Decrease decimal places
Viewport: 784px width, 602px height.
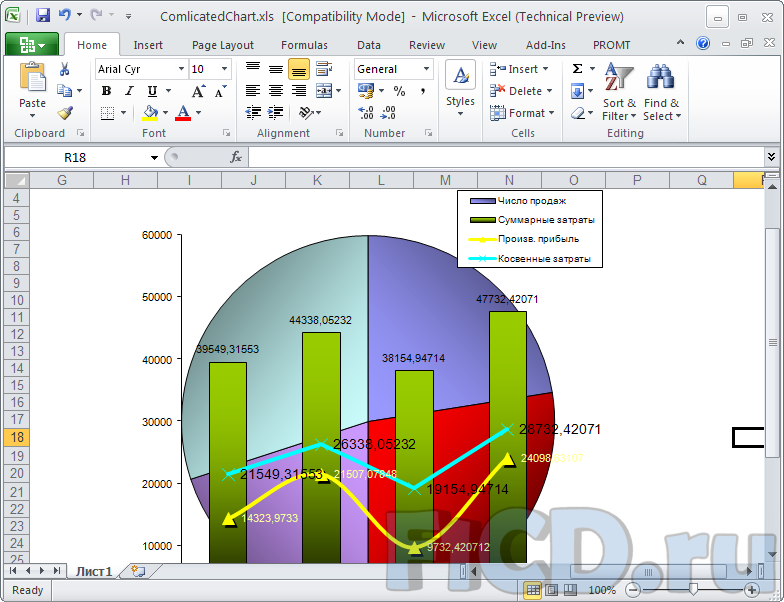click(388, 113)
